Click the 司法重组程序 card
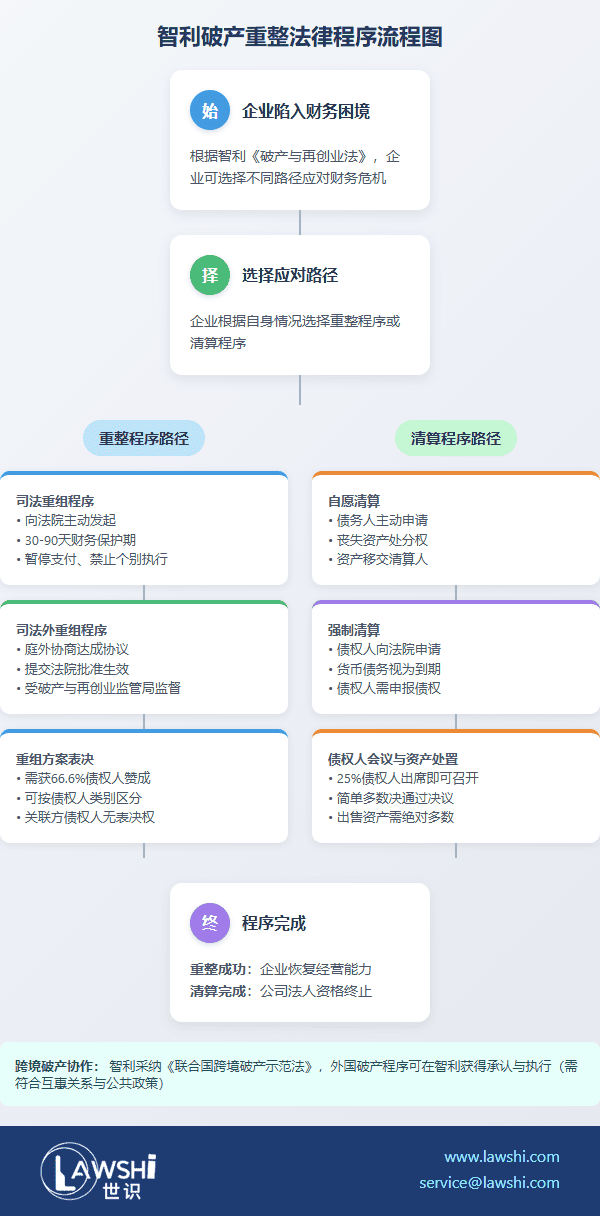The height and width of the screenshot is (1216, 600). [144, 529]
